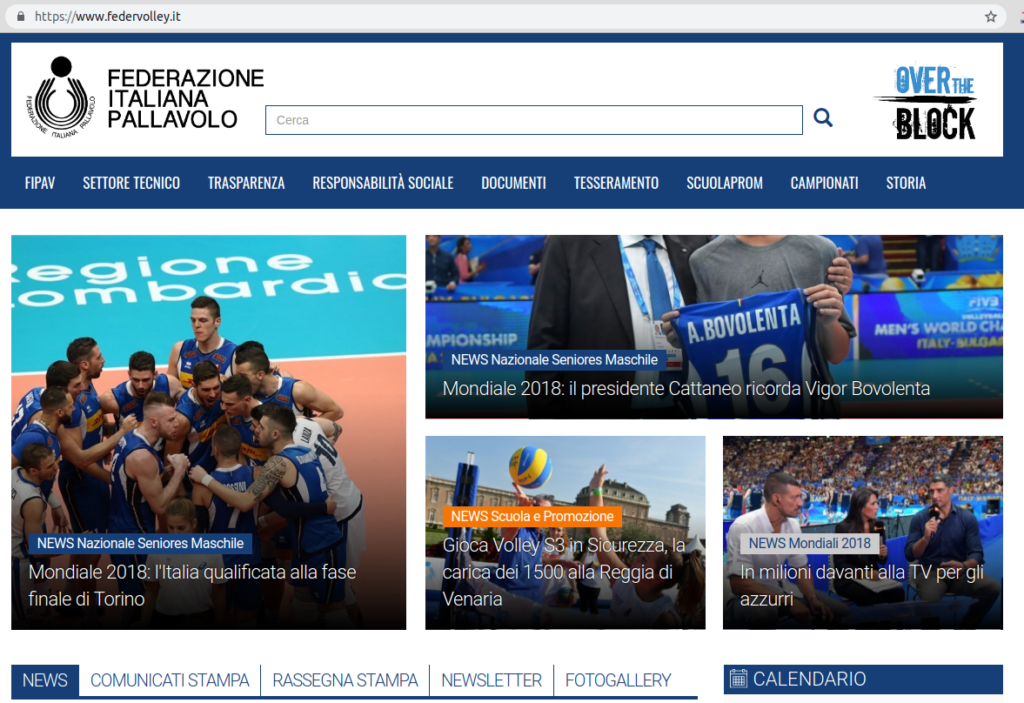Open the FIPAV menu
The height and width of the screenshot is (703, 1024).
(40, 183)
